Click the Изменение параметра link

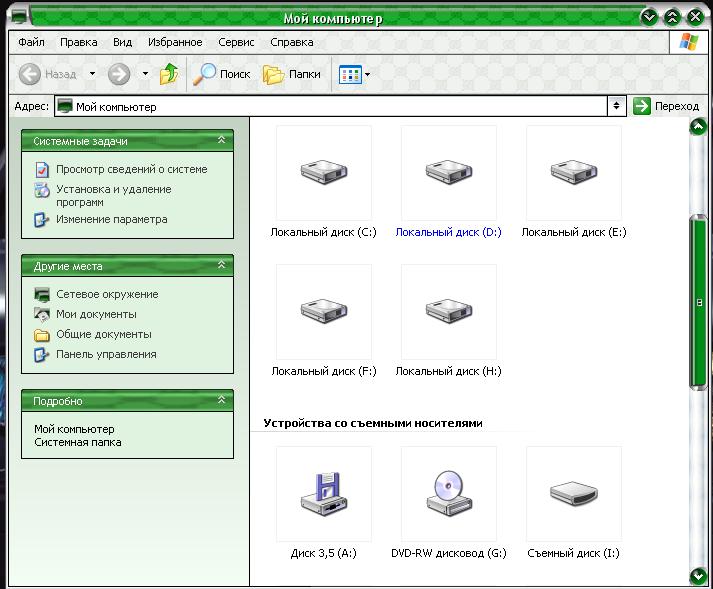[111, 219]
